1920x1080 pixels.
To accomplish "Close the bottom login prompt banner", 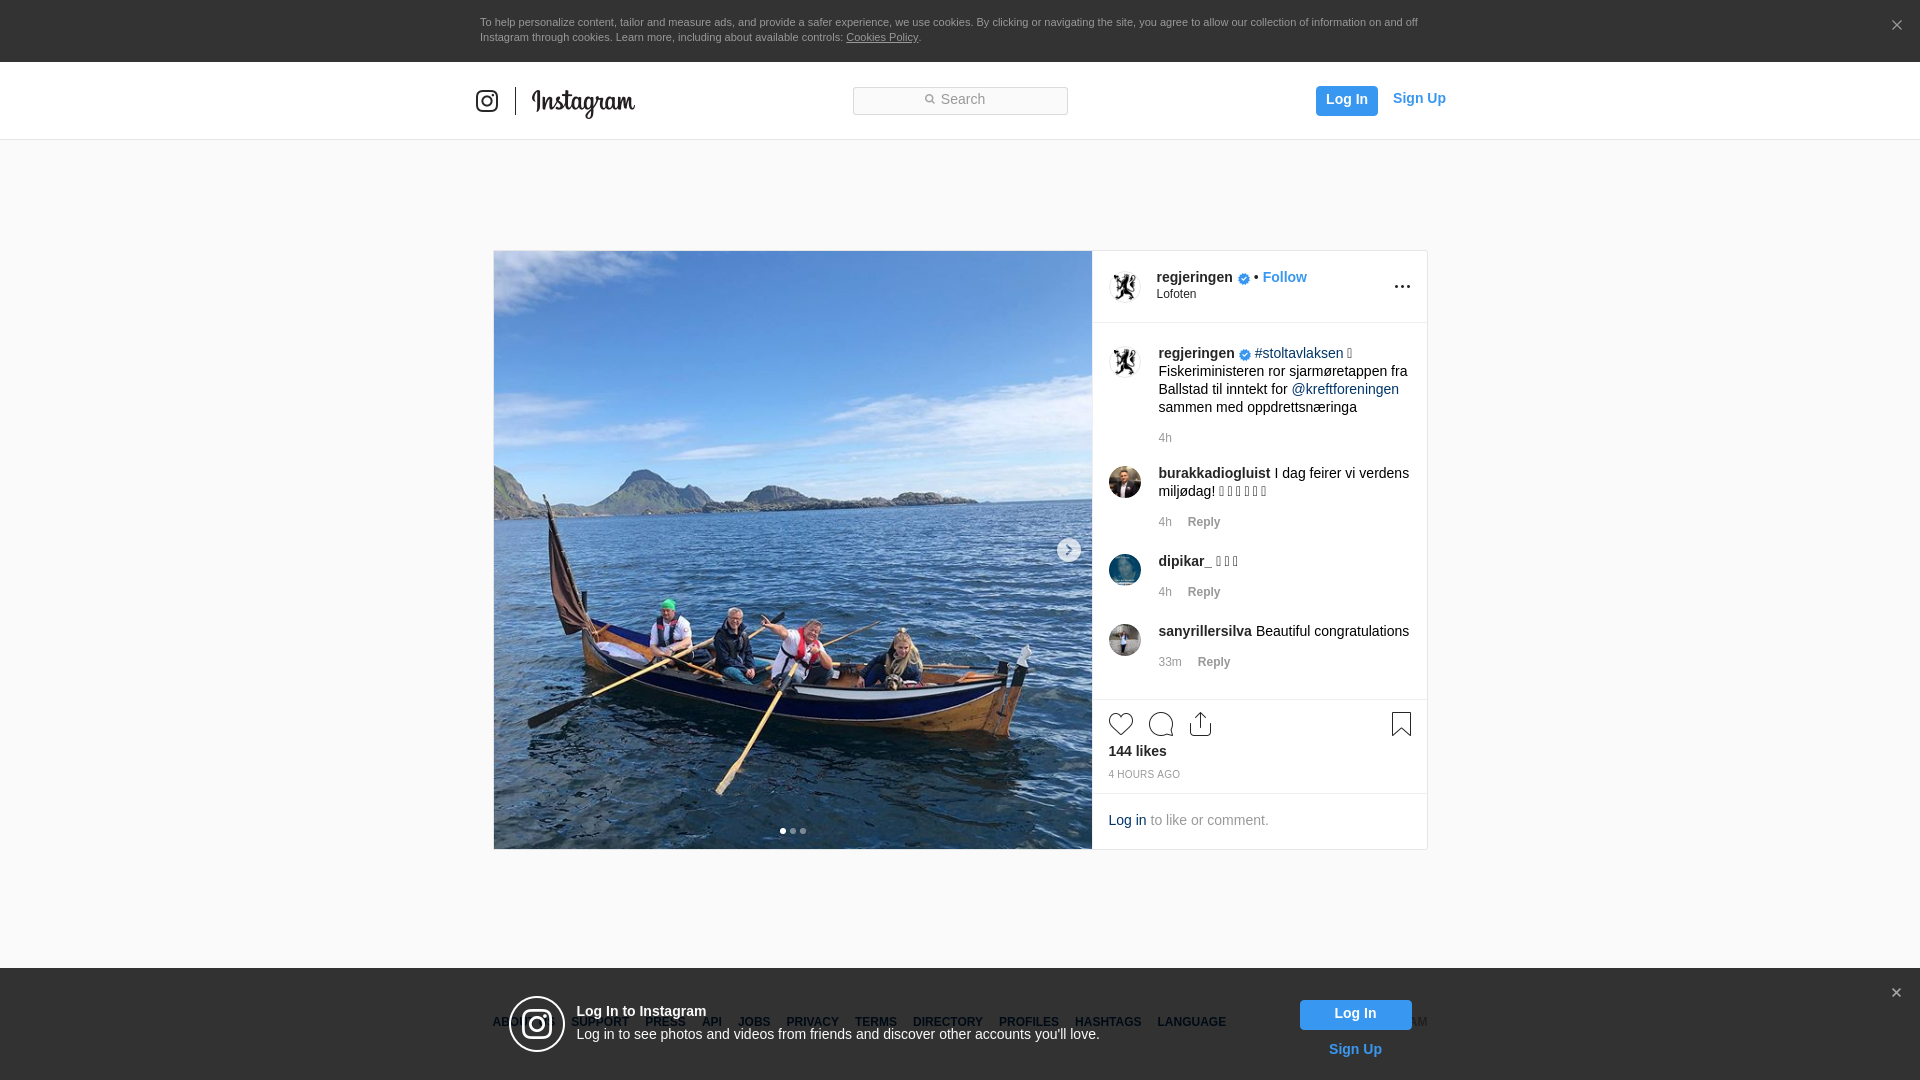I will coord(1896,993).
